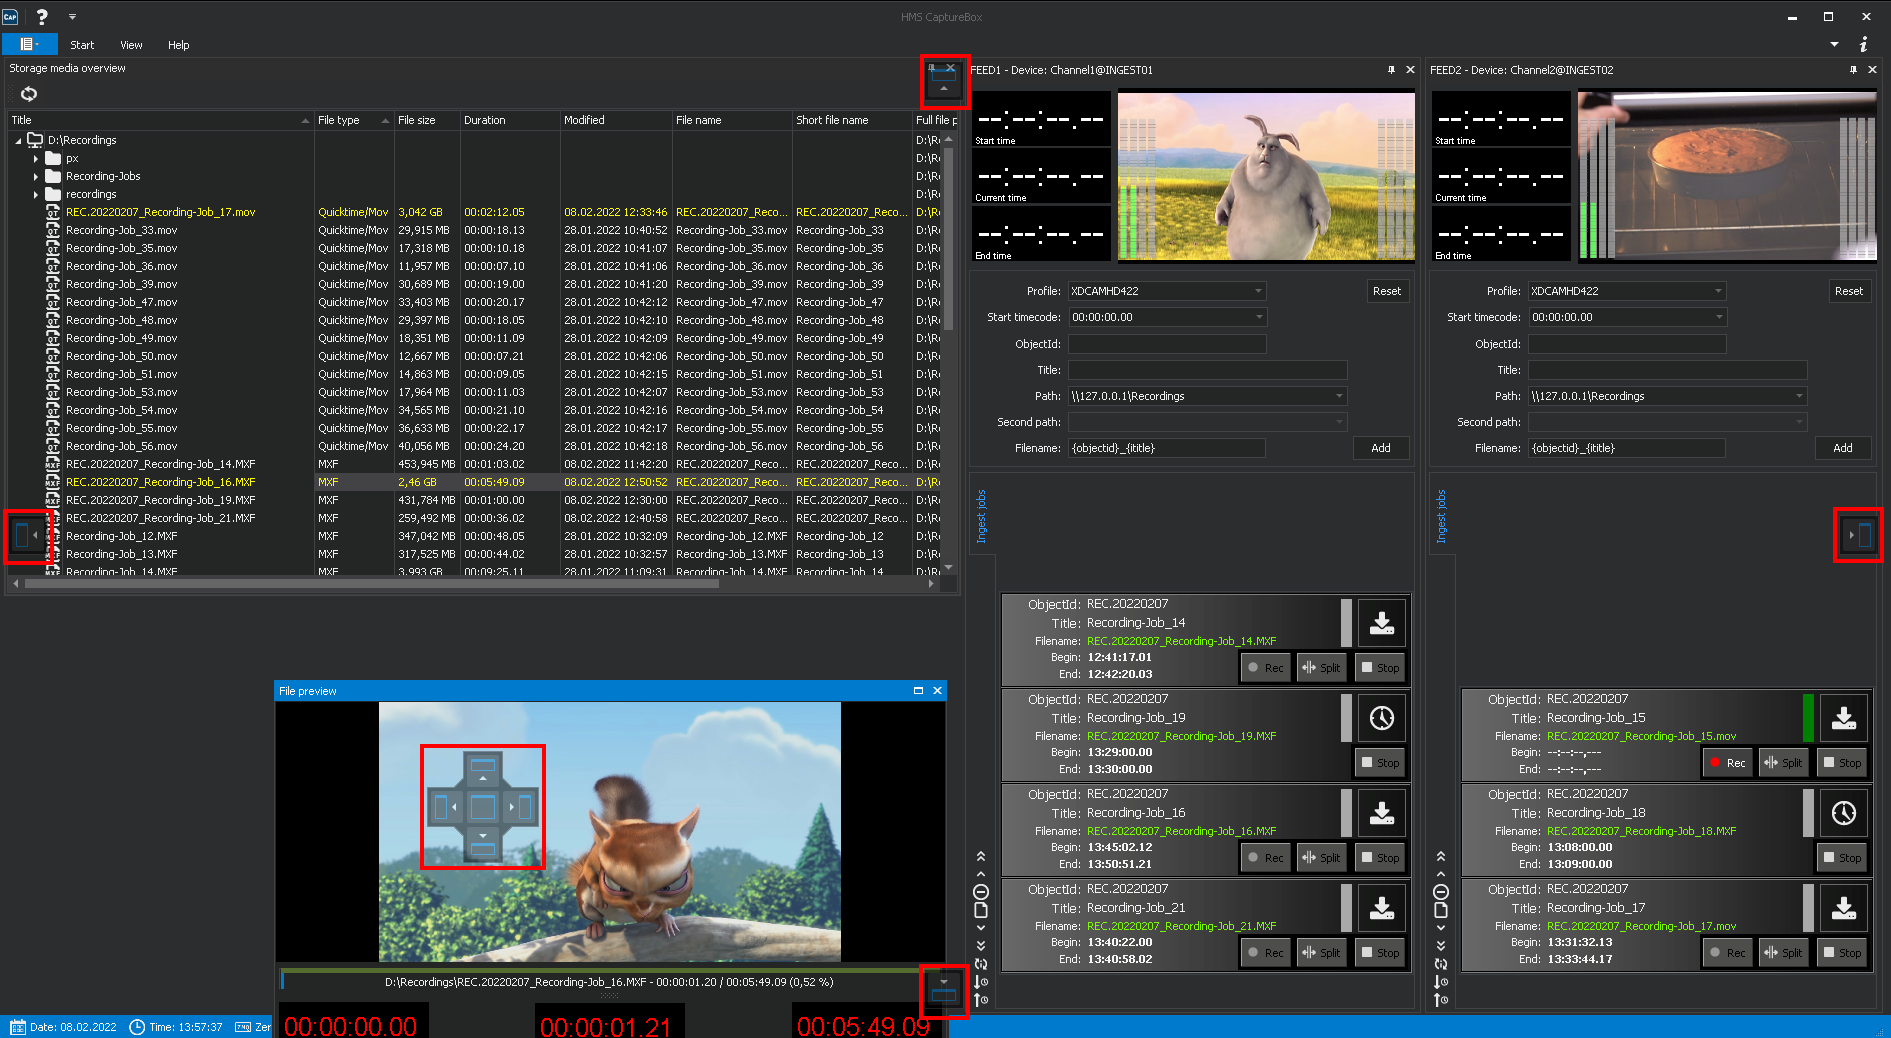Click the info icon in the ribbon
Viewport: 1891px width, 1038px height.
point(1863,44)
